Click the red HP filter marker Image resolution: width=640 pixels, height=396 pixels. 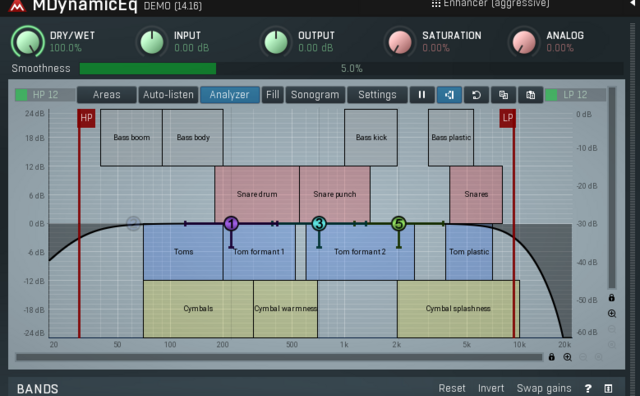tap(86, 118)
